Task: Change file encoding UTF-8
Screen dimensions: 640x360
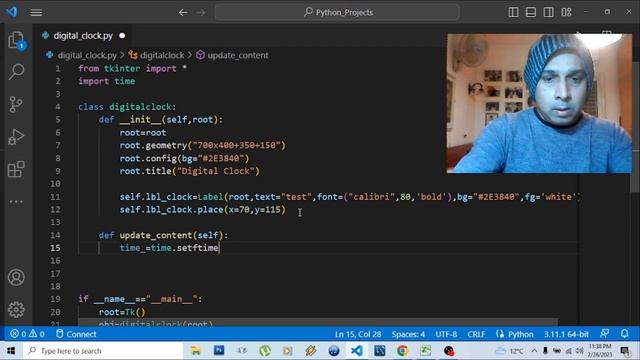Action: pos(446,334)
